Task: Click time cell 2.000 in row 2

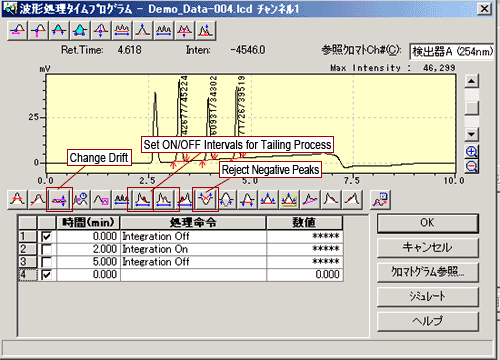Action: [87, 249]
